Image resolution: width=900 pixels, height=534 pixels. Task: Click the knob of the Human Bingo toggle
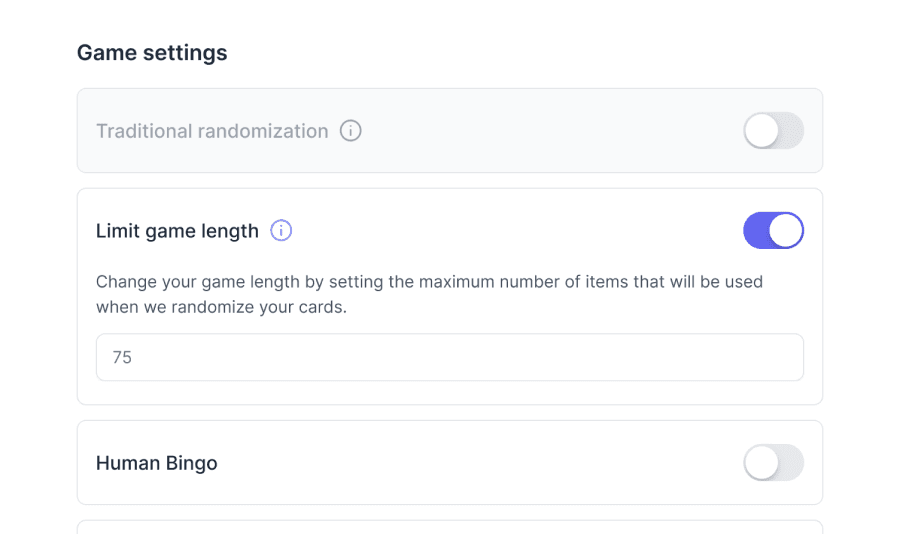coord(761,463)
